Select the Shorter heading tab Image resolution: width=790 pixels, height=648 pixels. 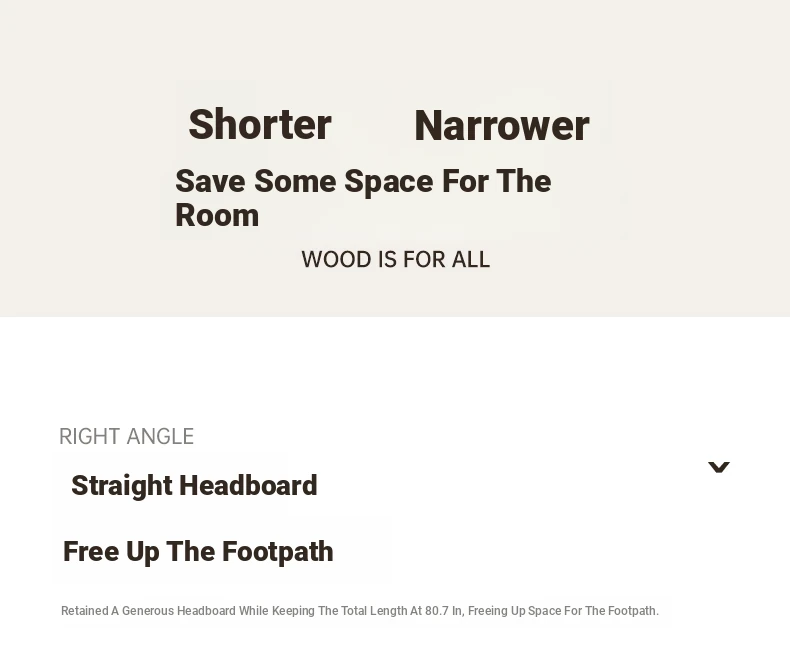[260, 124]
